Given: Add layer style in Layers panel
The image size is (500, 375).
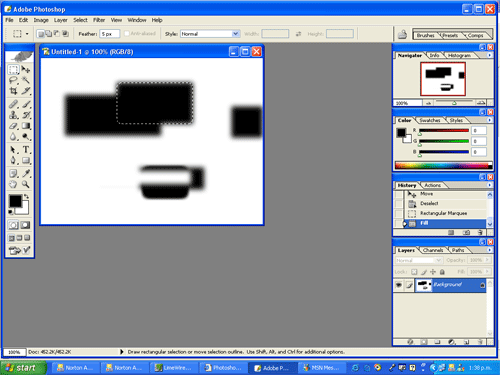Looking at the screenshot, I should tap(410, 342).
